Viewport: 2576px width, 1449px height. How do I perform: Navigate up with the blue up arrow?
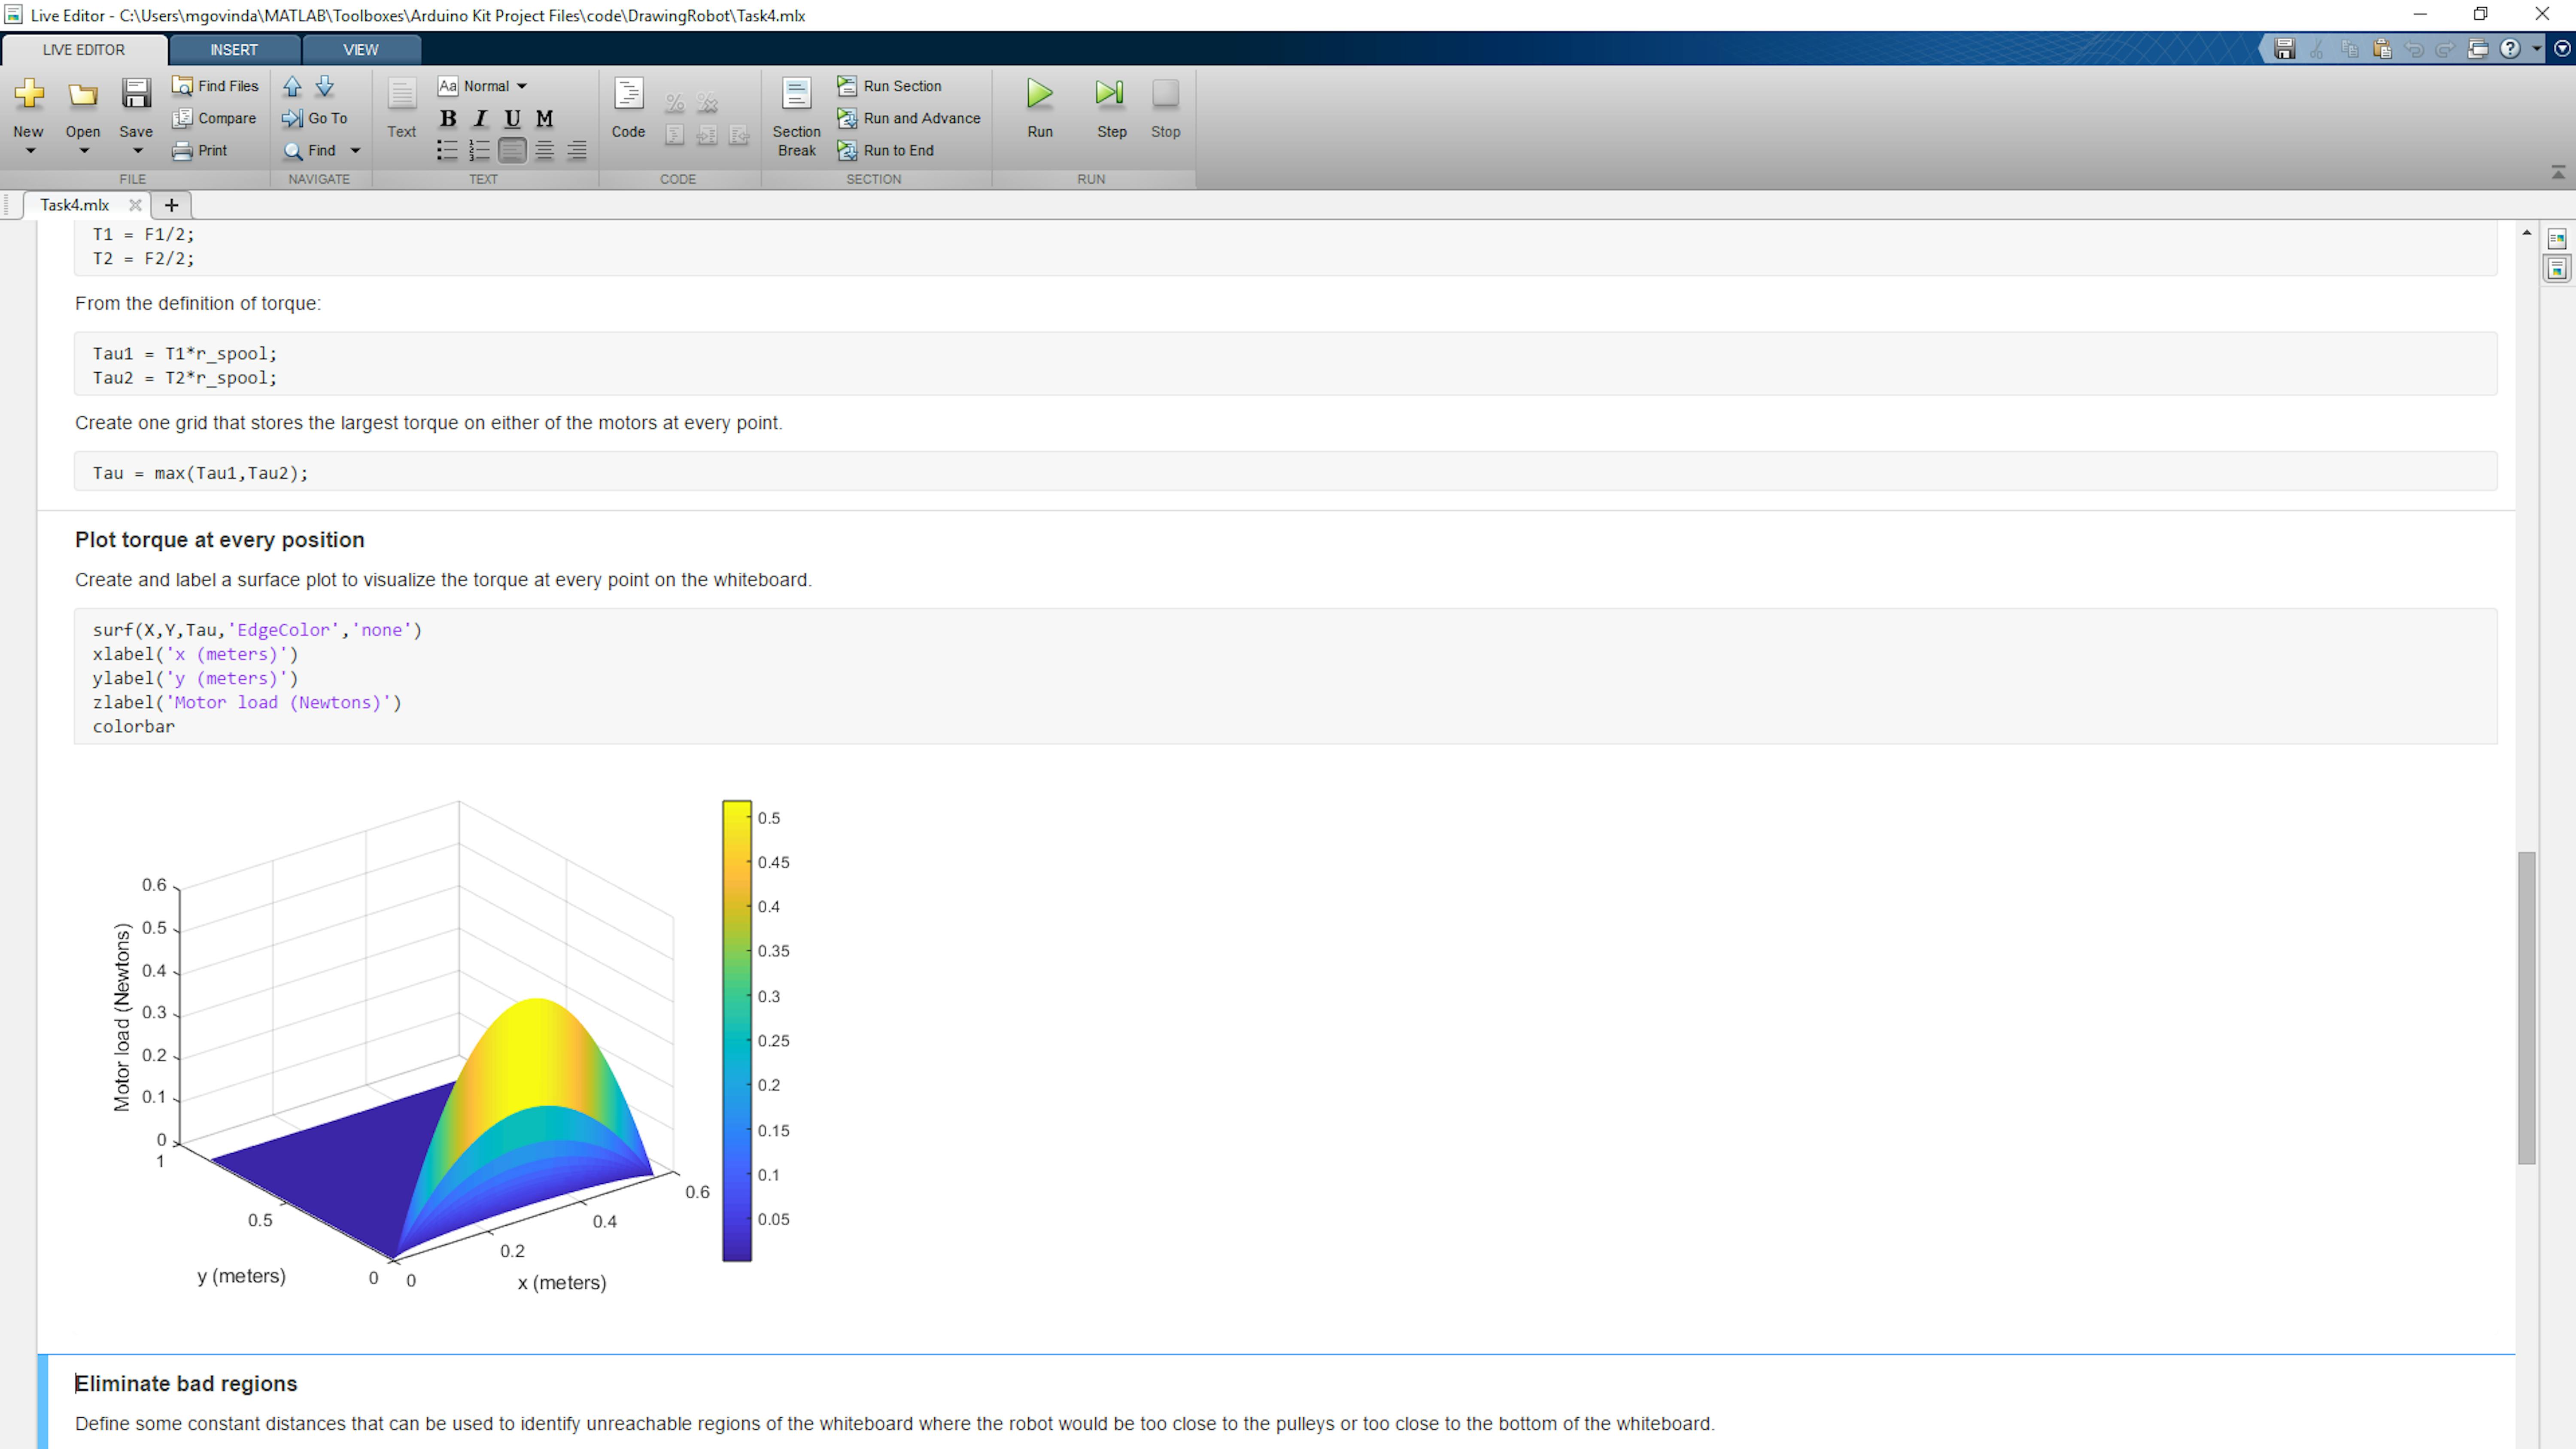tap(292, 86)
